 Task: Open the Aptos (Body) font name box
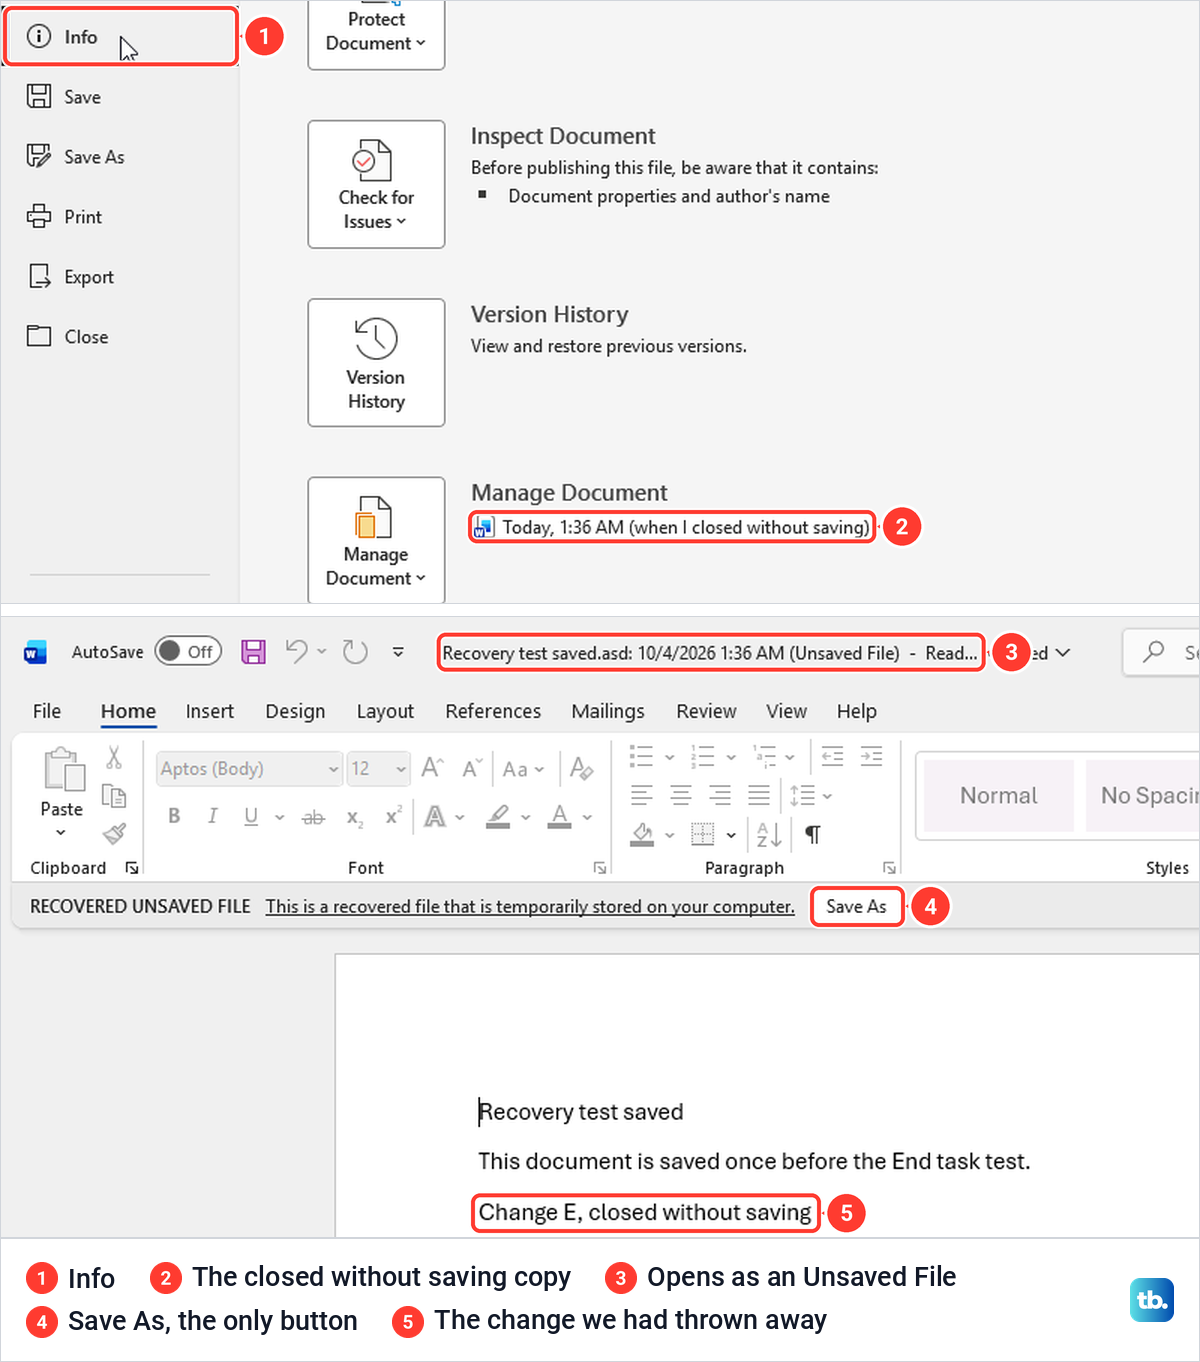coord(249,769)
